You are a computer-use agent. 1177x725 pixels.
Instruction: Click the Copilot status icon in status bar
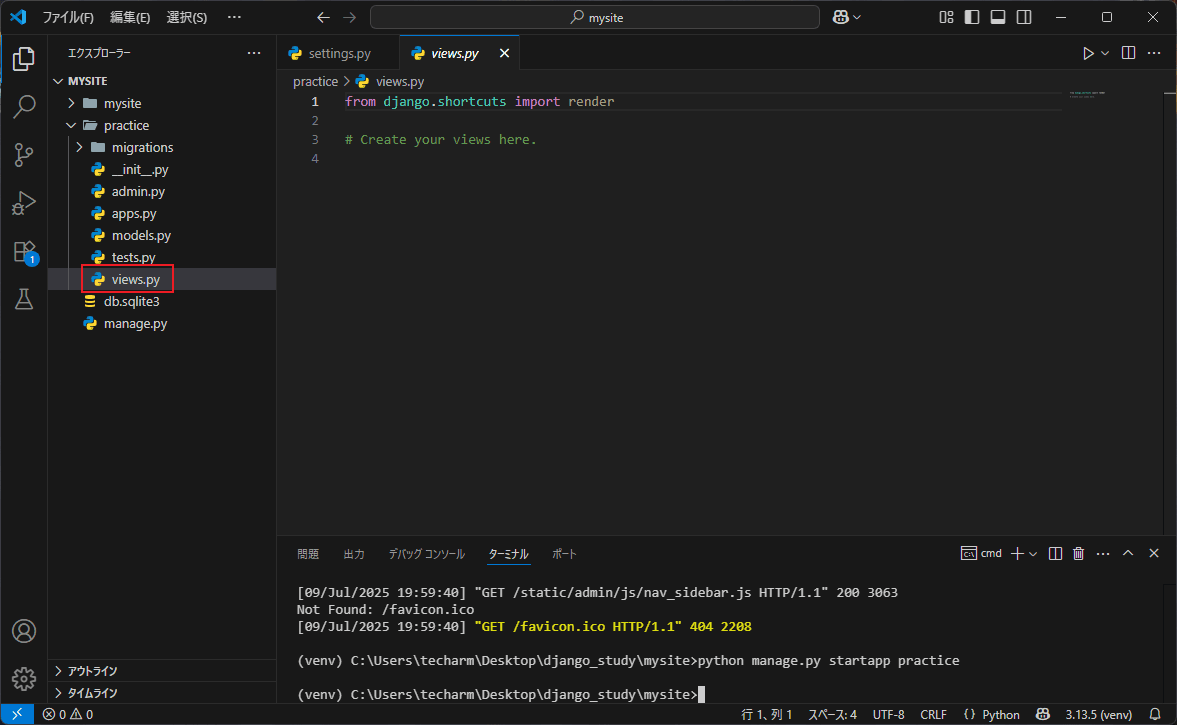(1043, 714)
